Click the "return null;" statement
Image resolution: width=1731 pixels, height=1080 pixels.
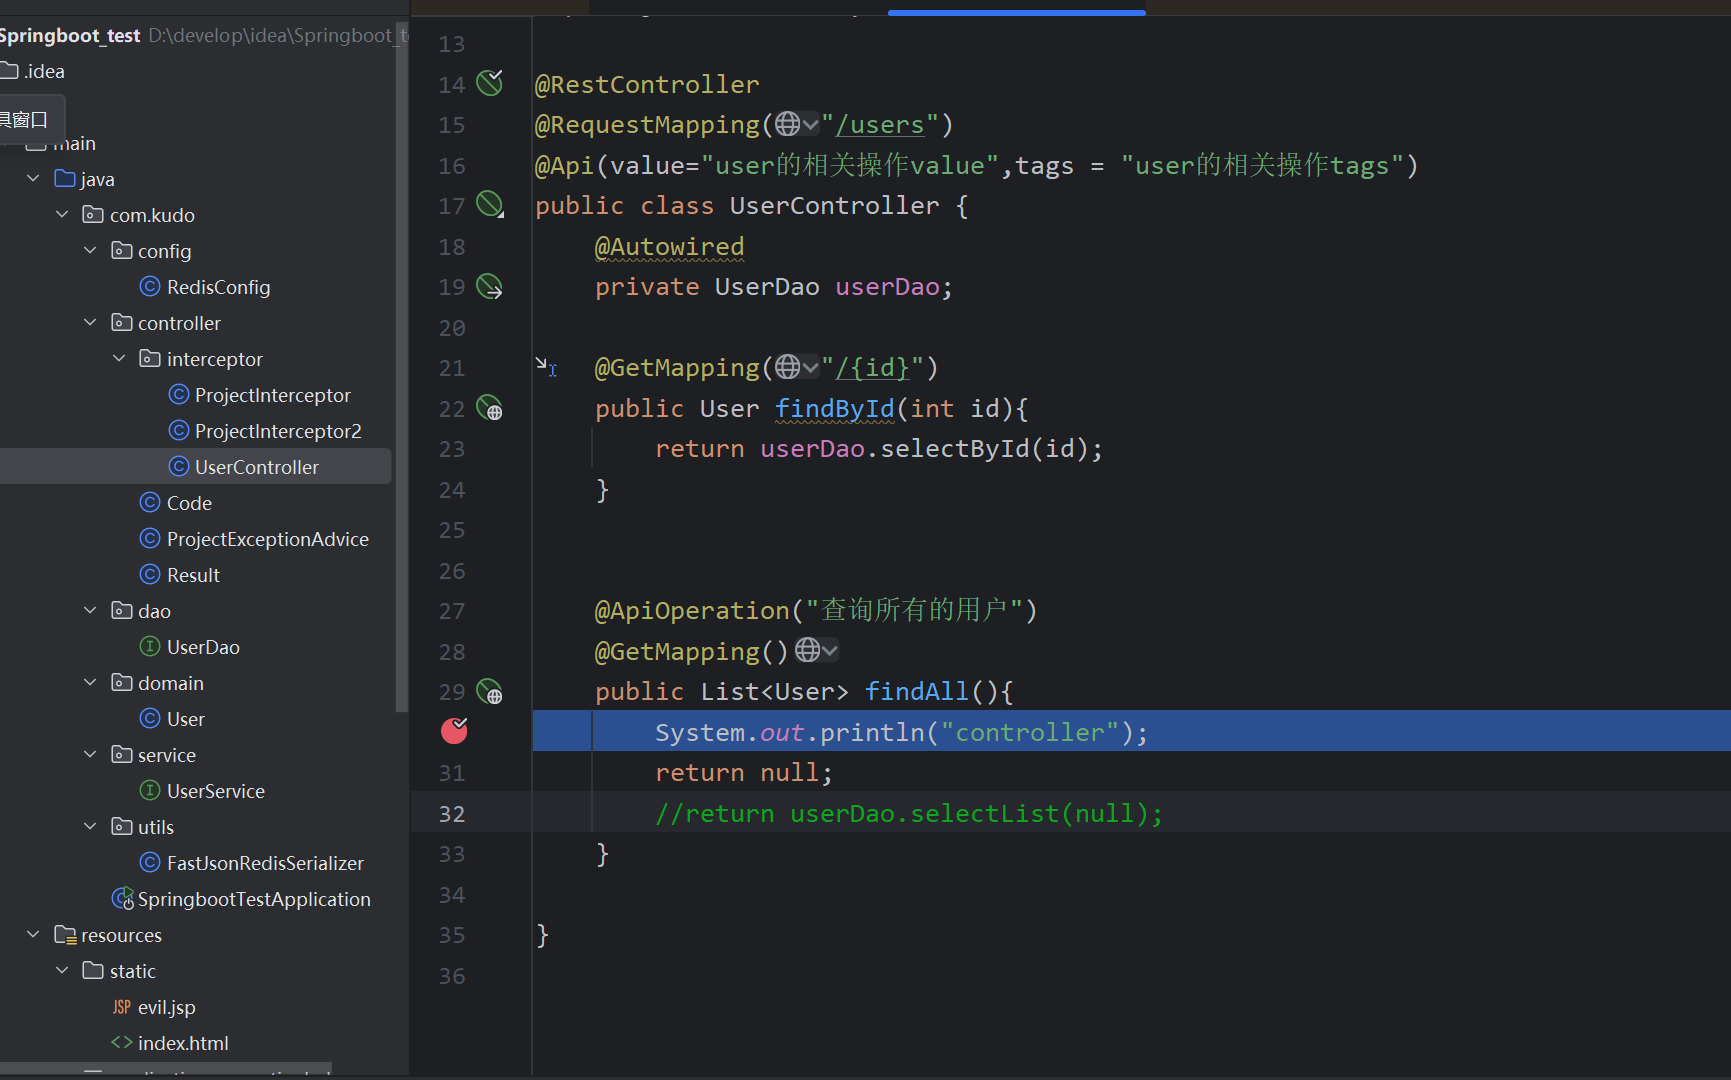(x=744, y=773)
